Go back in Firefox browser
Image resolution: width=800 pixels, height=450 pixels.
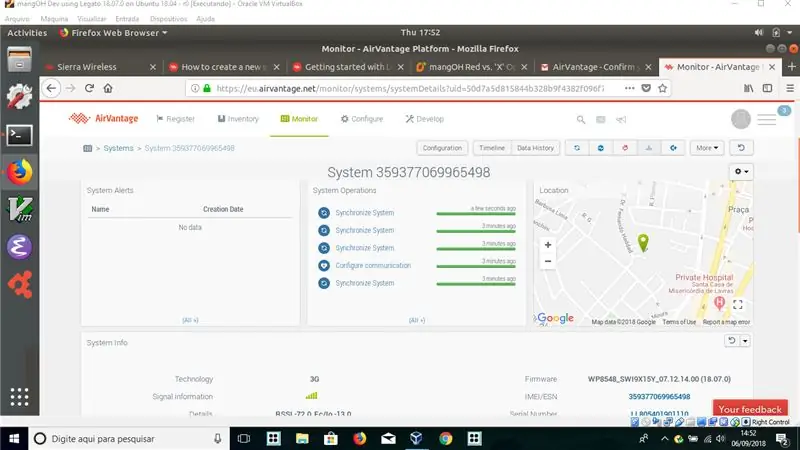coord(51,88)
